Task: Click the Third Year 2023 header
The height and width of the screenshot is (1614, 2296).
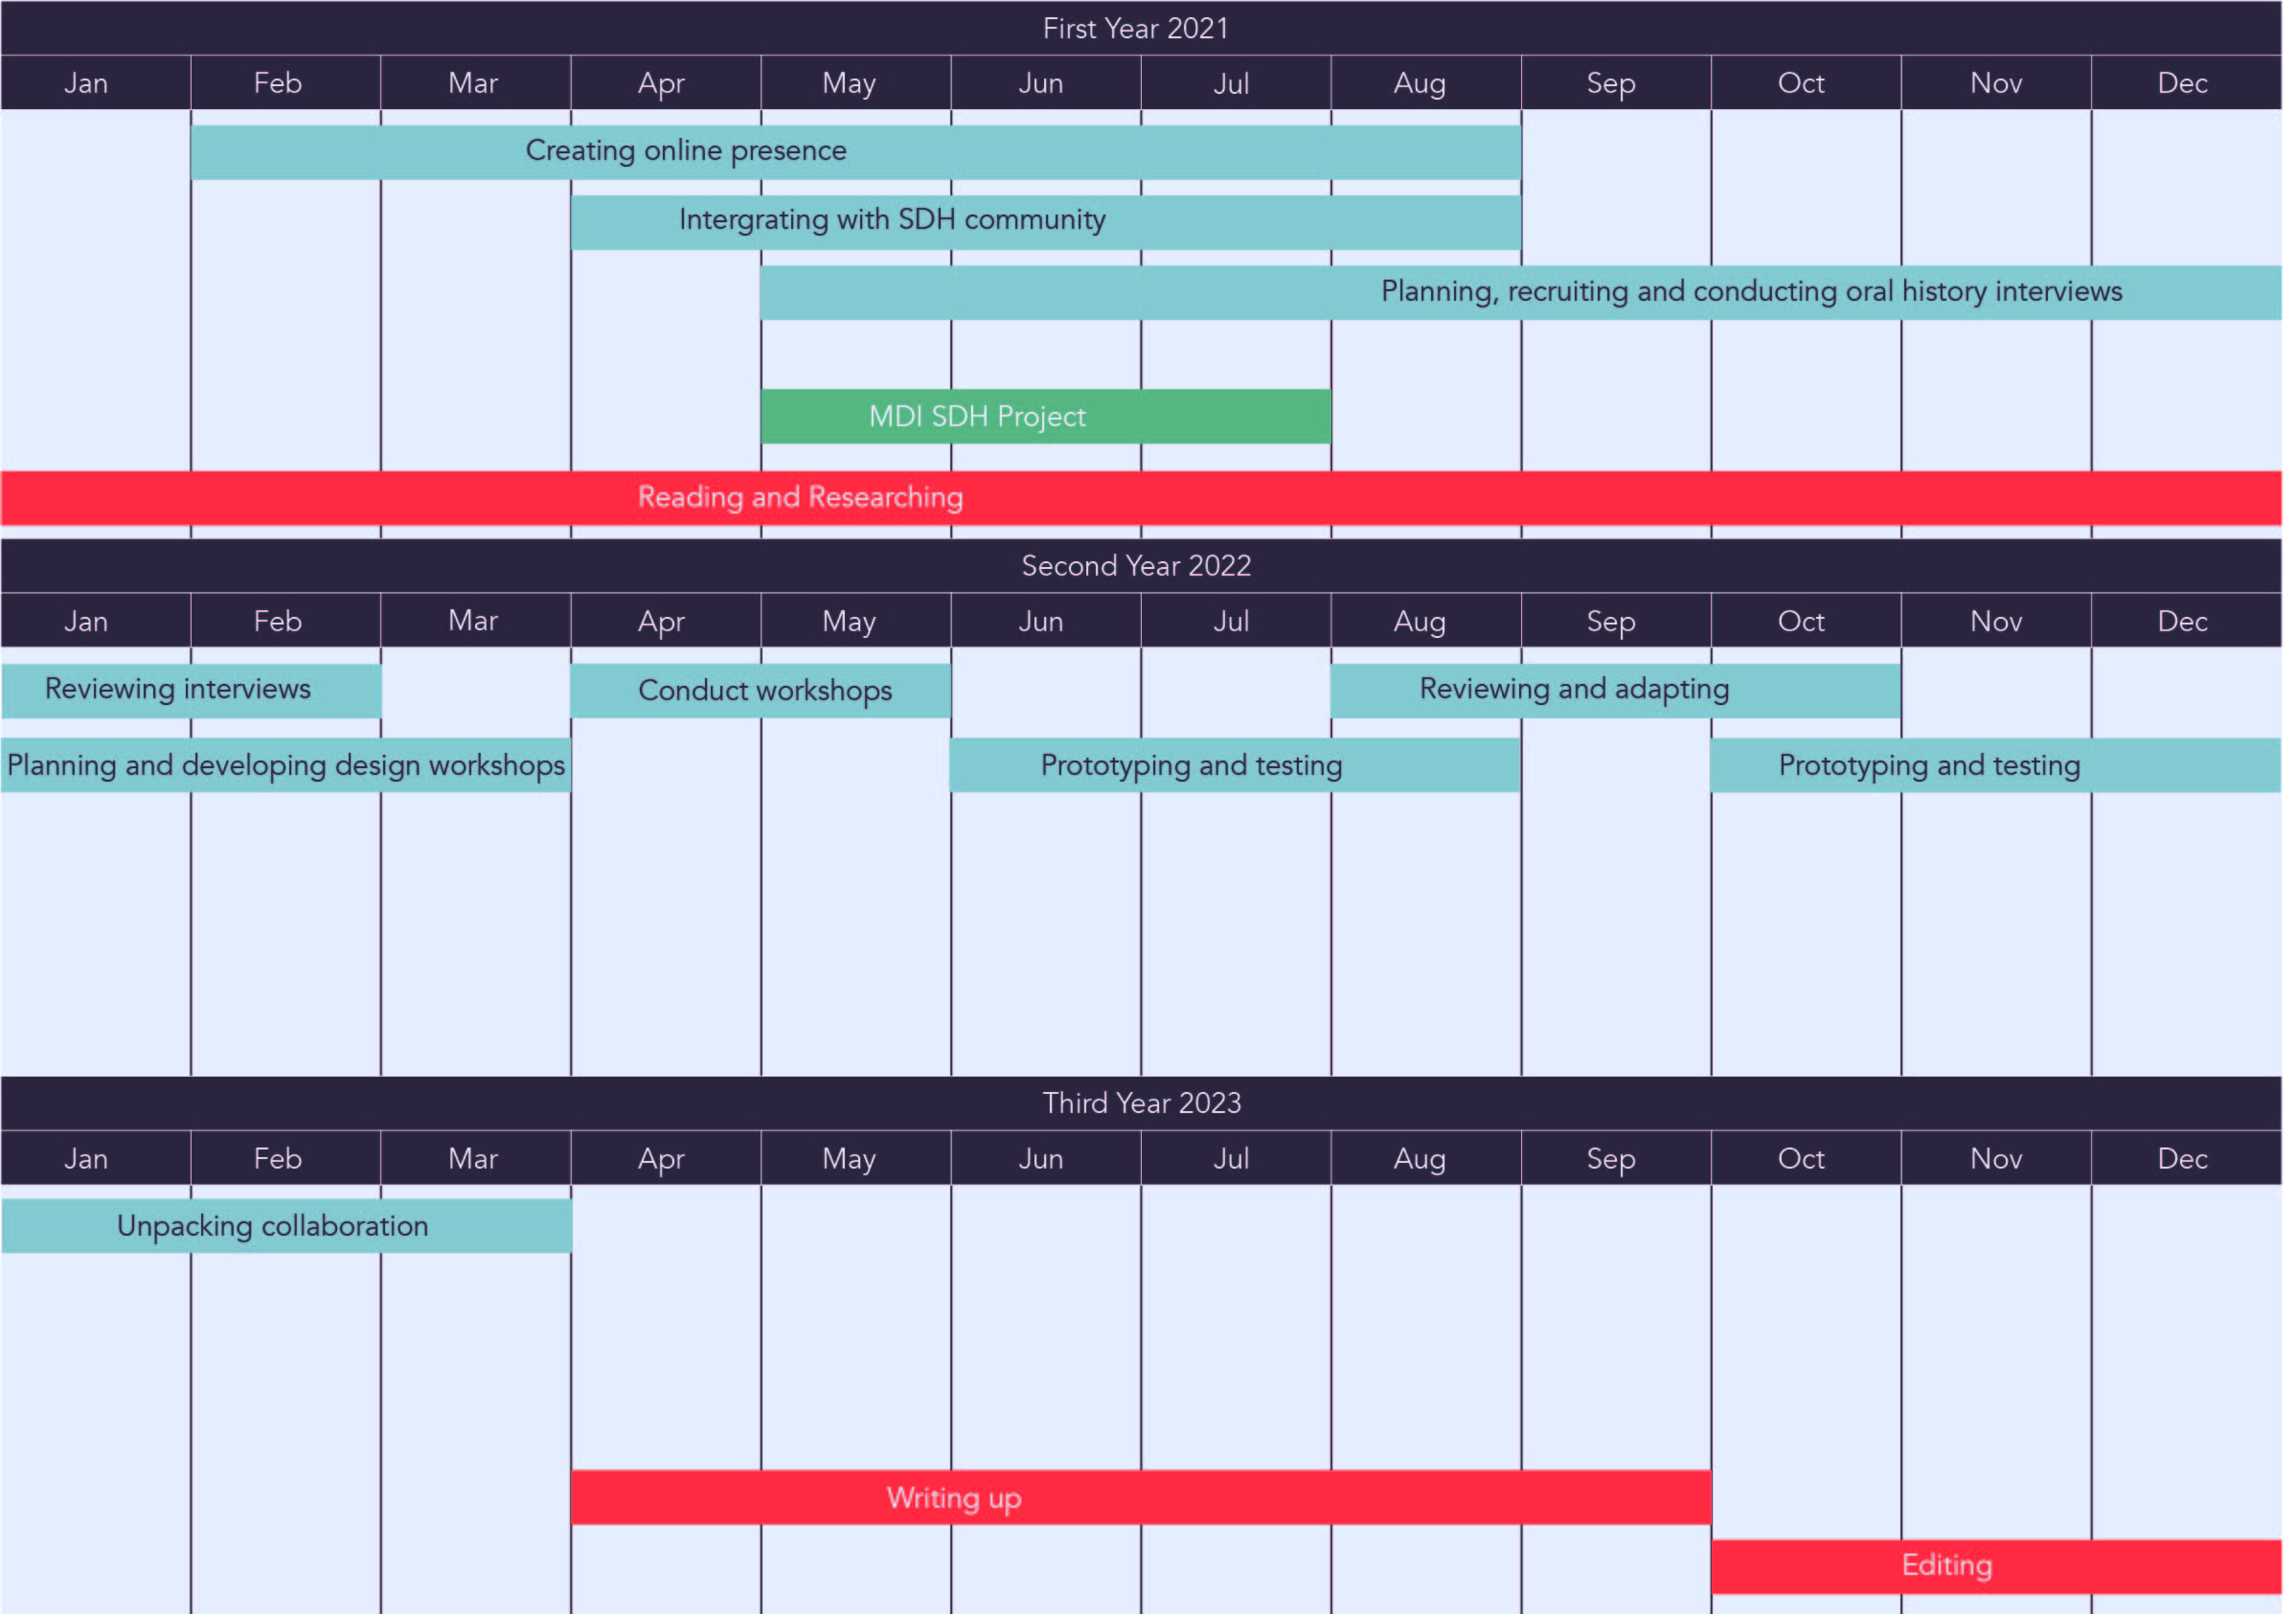Action: [1140, 1103]
